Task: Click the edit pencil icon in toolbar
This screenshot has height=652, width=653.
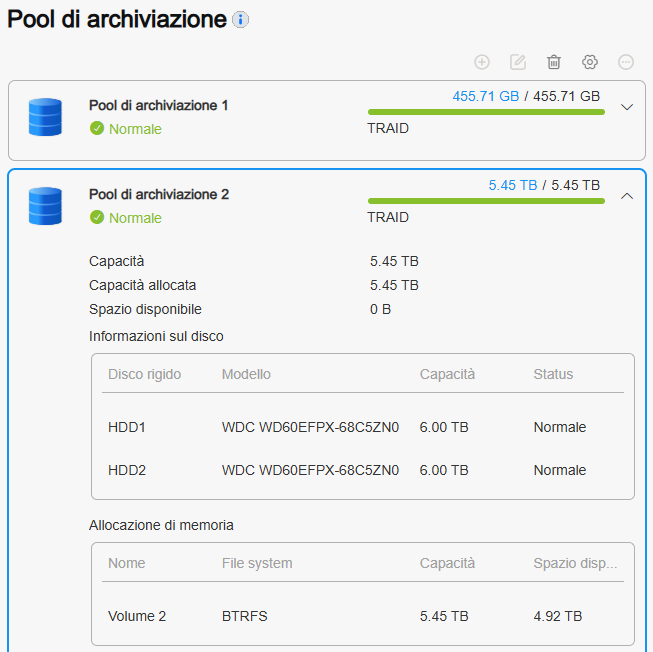Action: (x=518, y=62)
